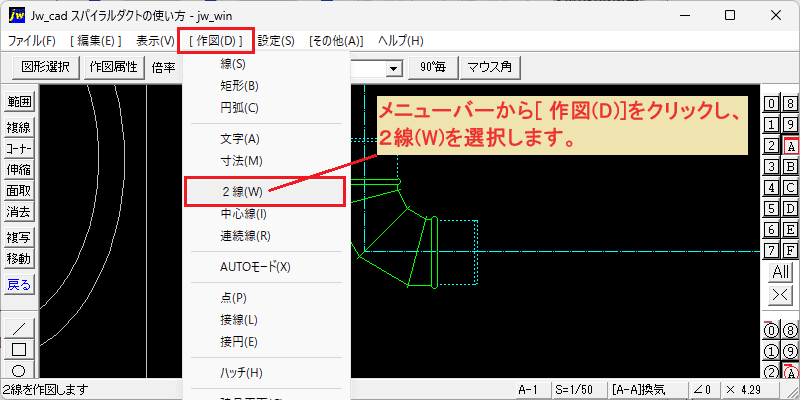Open the [編集(E)] menu
The height and width of the screenshot is (400, 800).
click(x=96, y=41)
